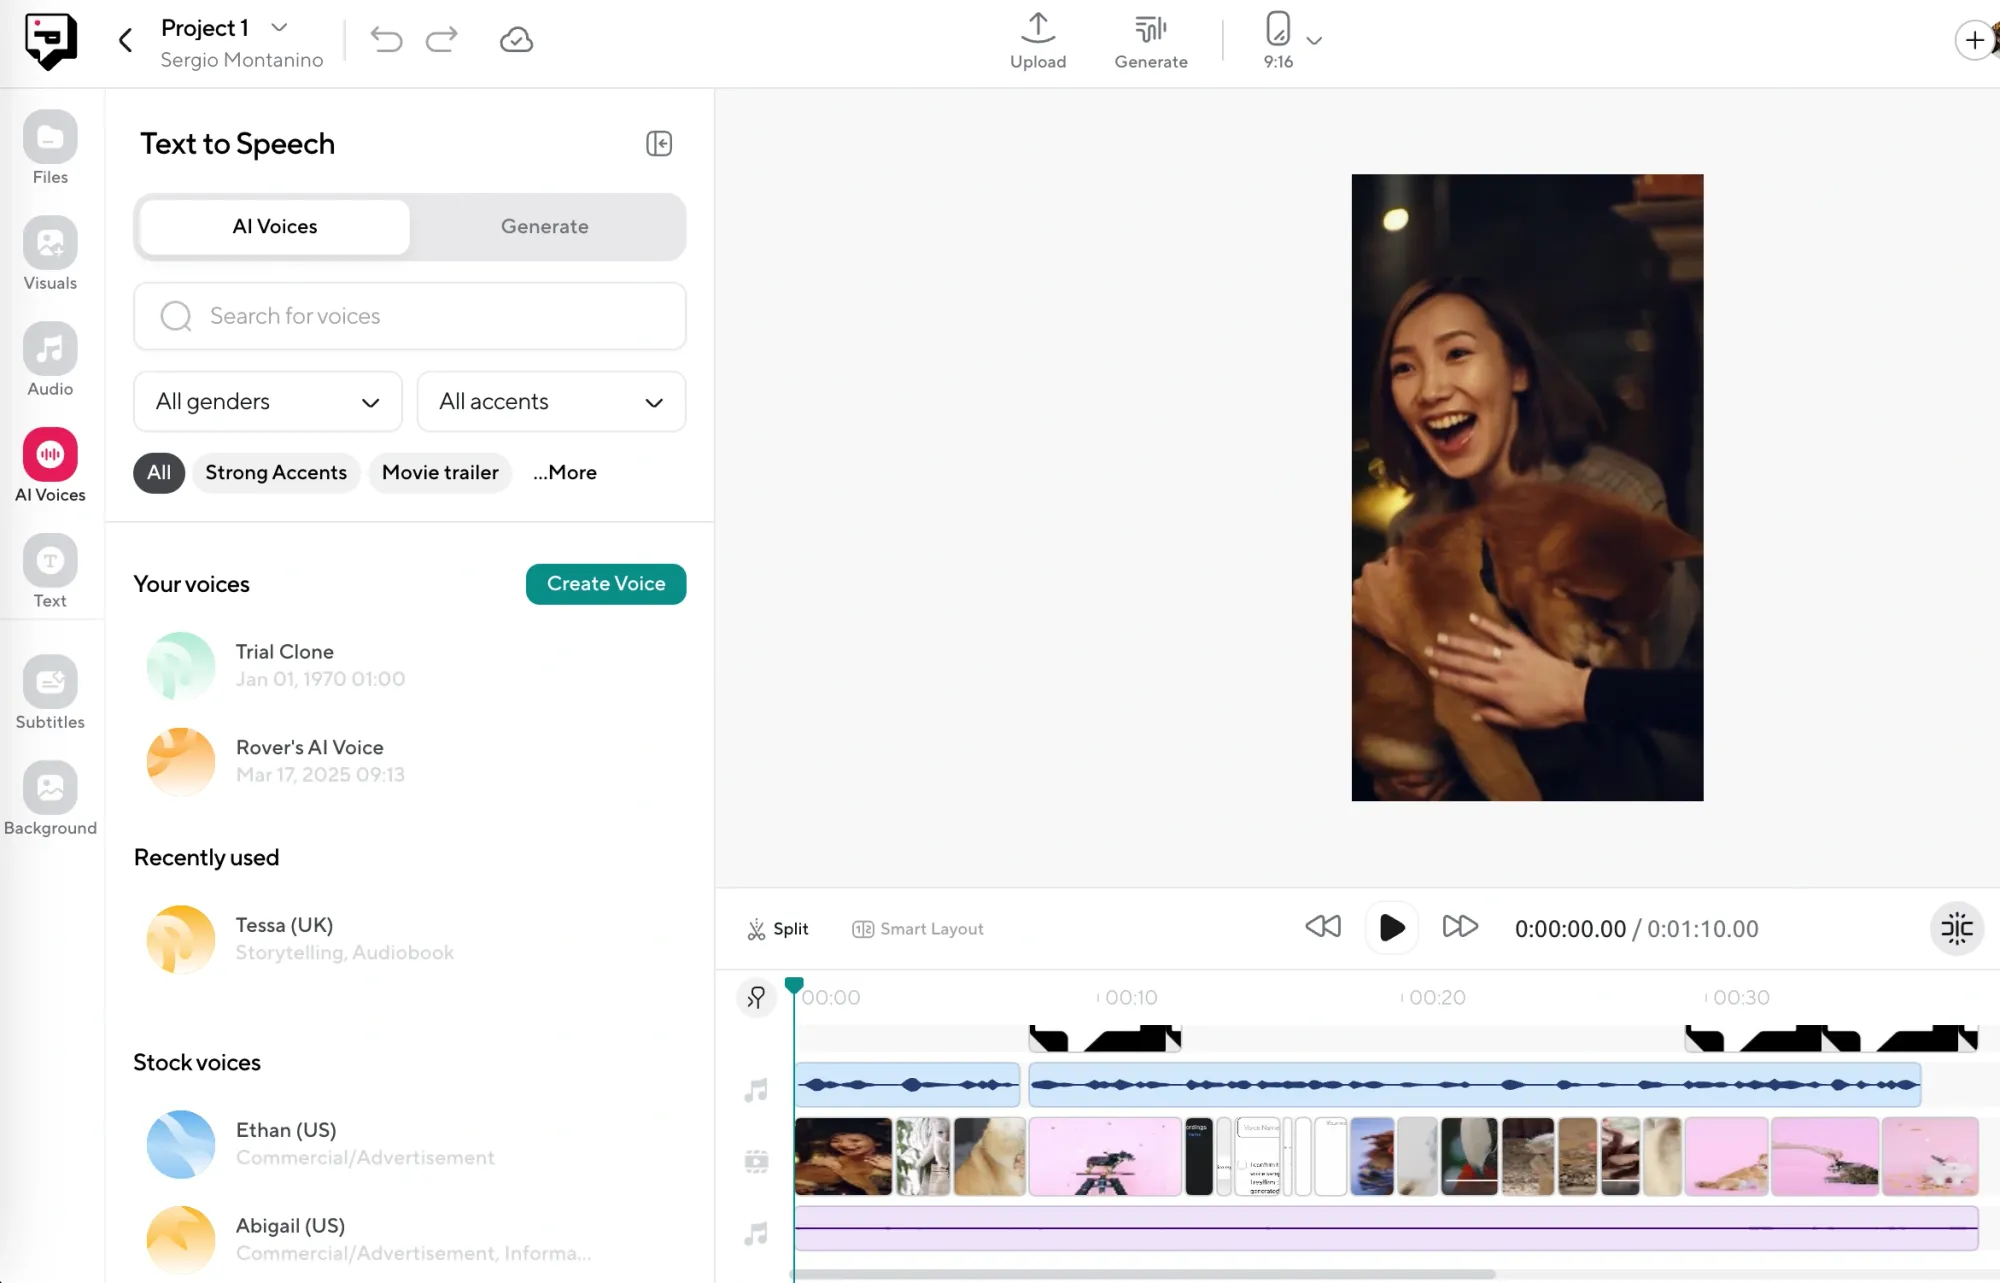Enable the Strong Accents filter chip
This screenshot has width=2000, height=1283.
[276, 472]
